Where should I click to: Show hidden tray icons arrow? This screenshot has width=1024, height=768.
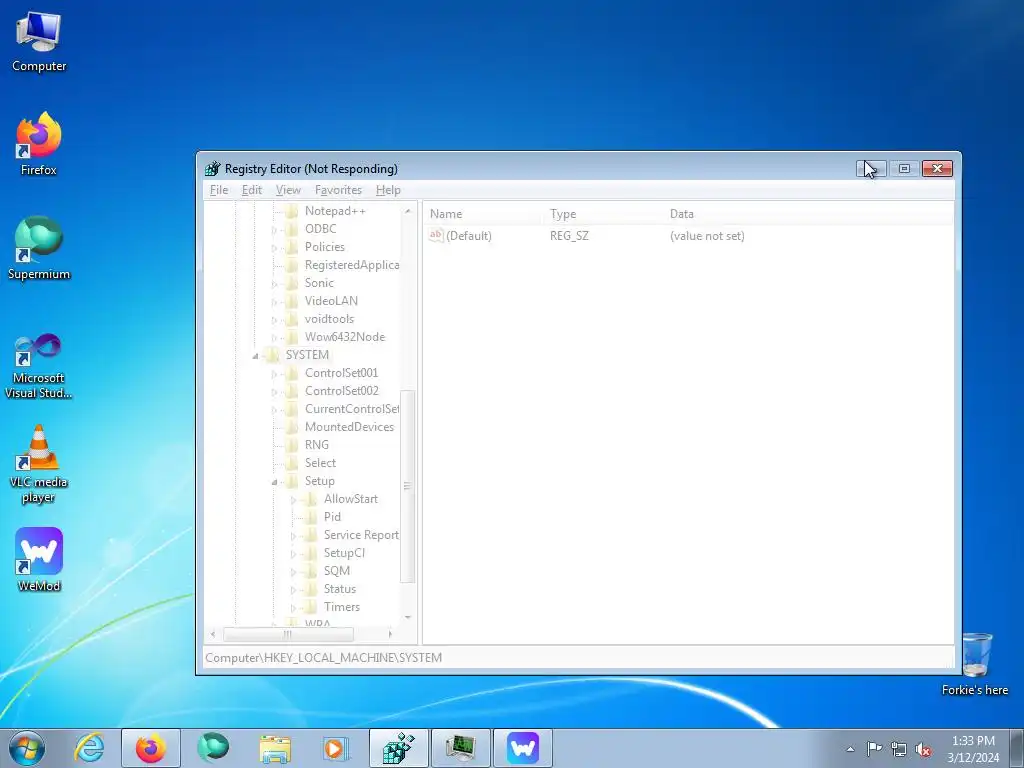(850, 749)
